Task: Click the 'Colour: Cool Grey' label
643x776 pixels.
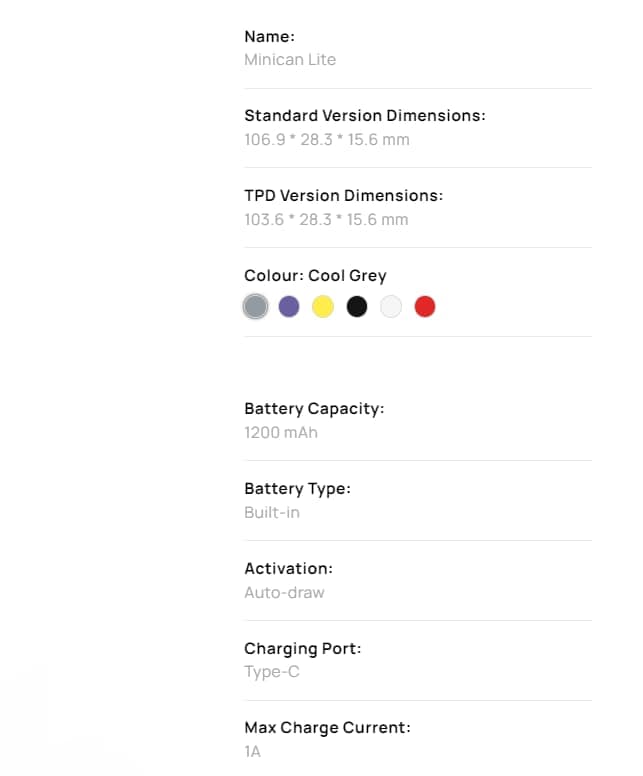Action: (x=315, y=276)
